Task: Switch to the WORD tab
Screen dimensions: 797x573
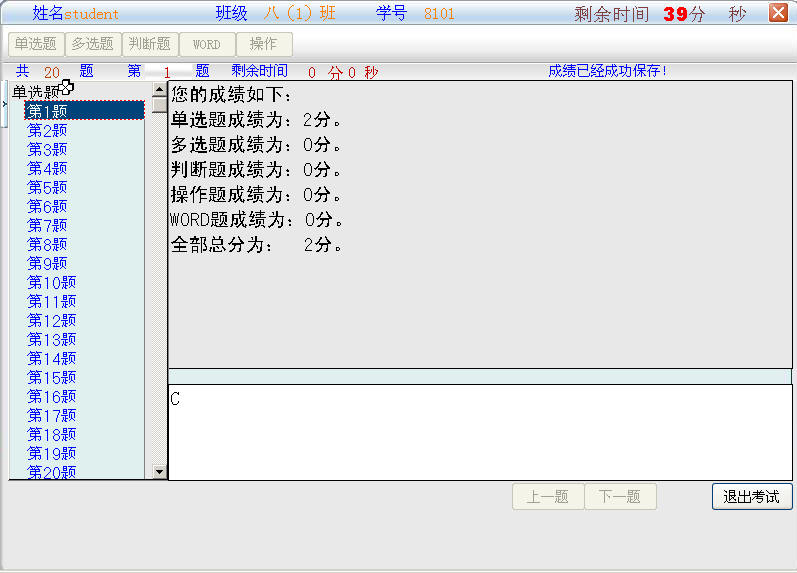Action: point(207,44)
